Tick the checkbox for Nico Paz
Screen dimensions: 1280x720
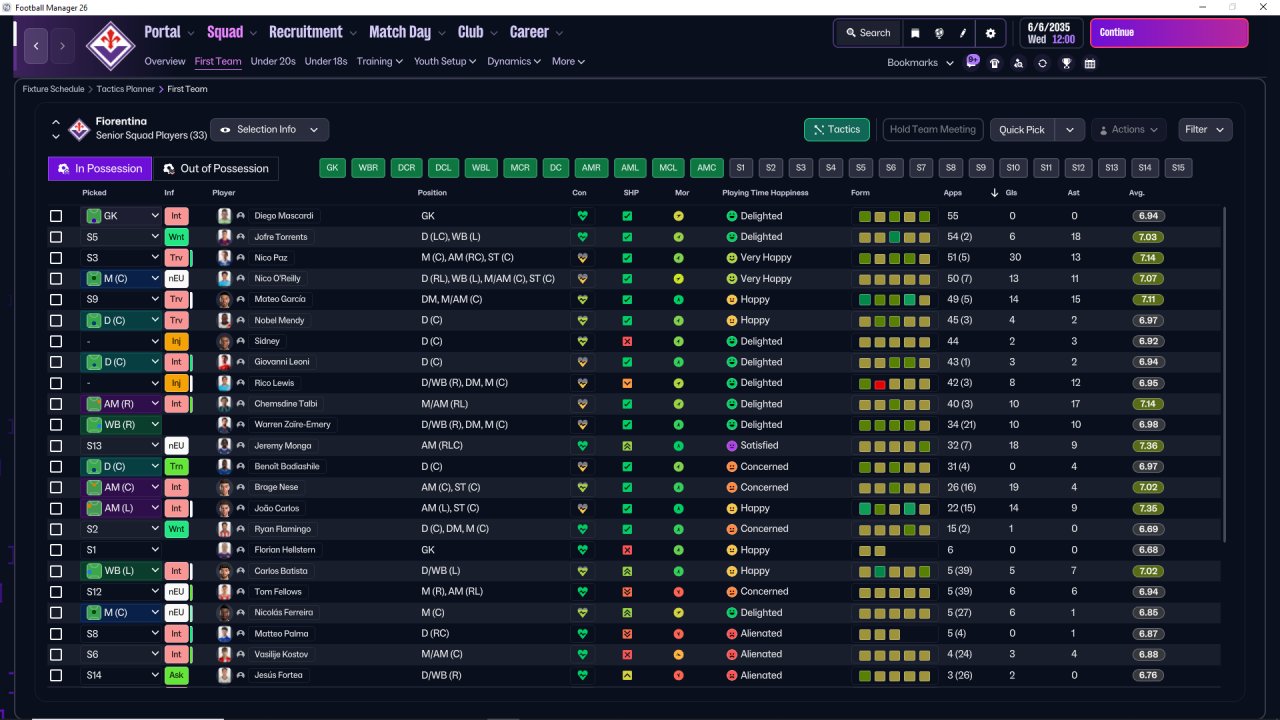click(56, 258)
